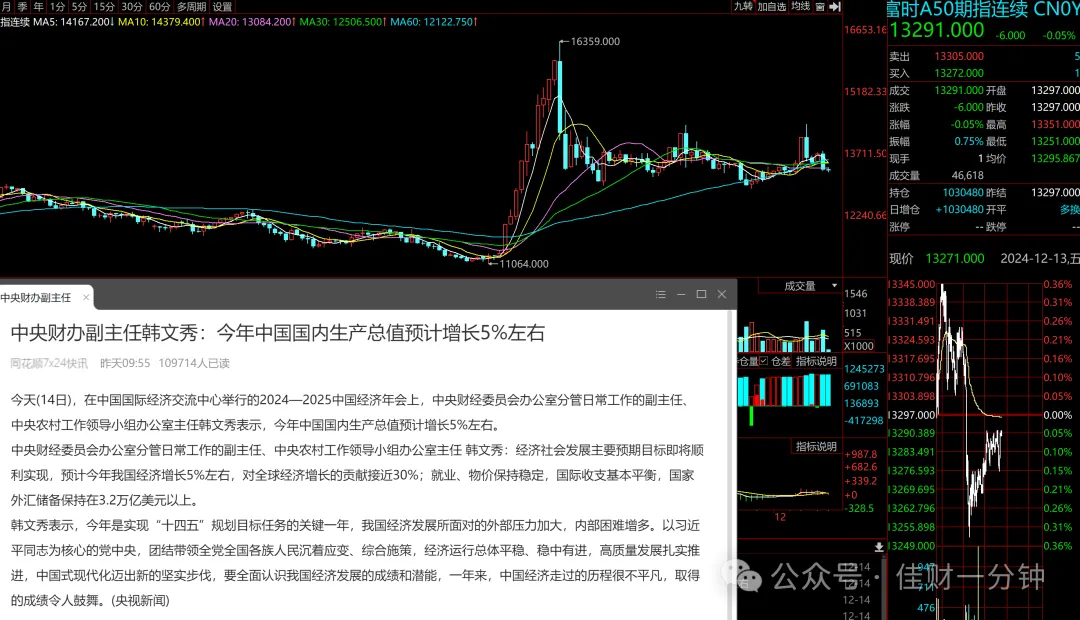Click the MA5 value in chart legend
Screen dimensions: 1080x620
pyautogui.click(x=74, y=21)
